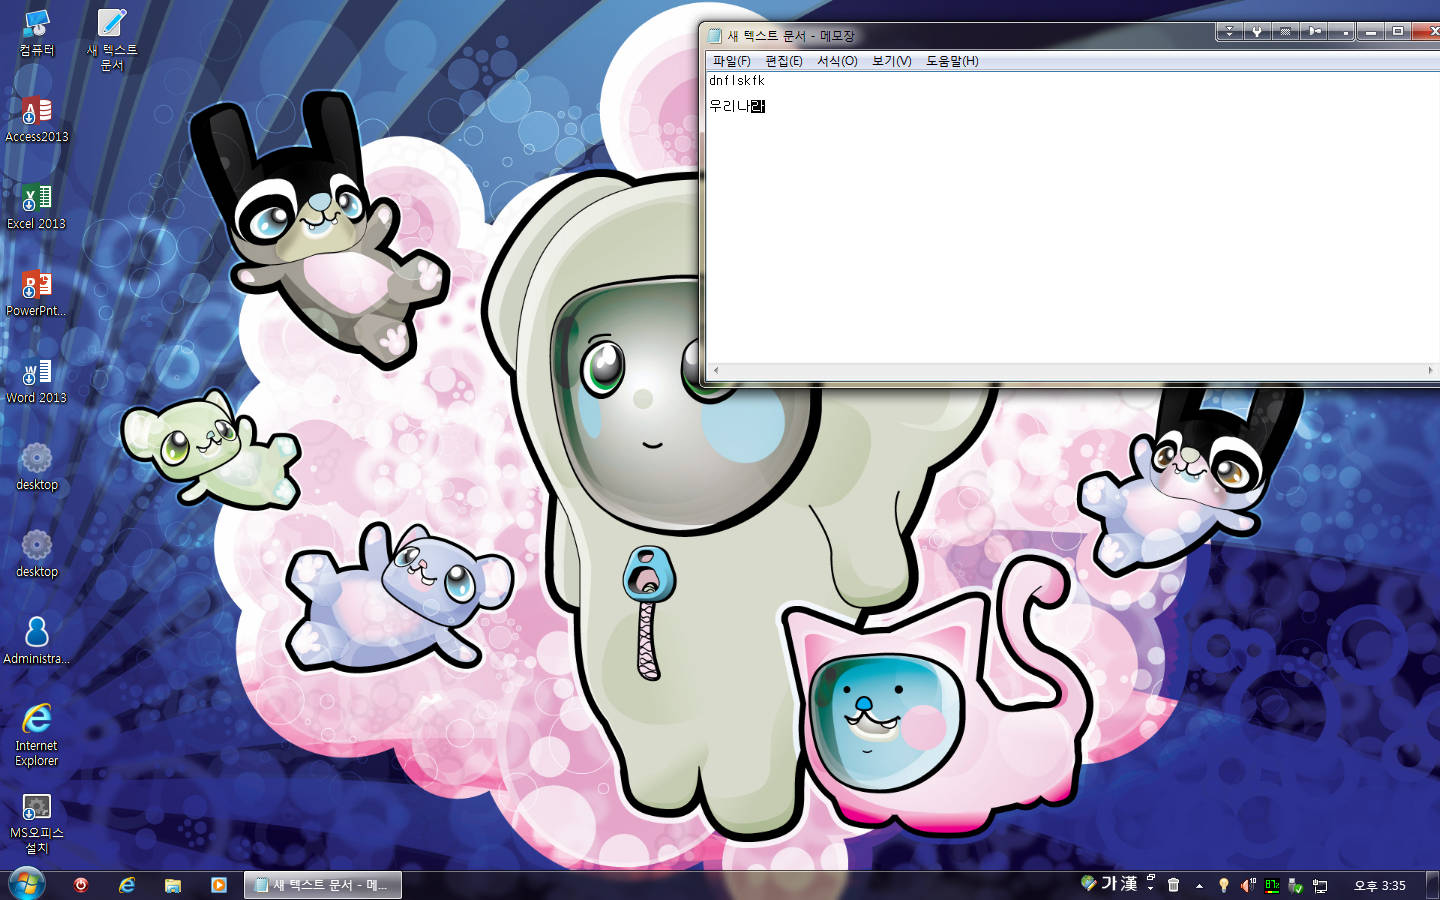Click the red power shortcut on taskbar
This screenshot has width=1440, height=900.
click(81, 885)
